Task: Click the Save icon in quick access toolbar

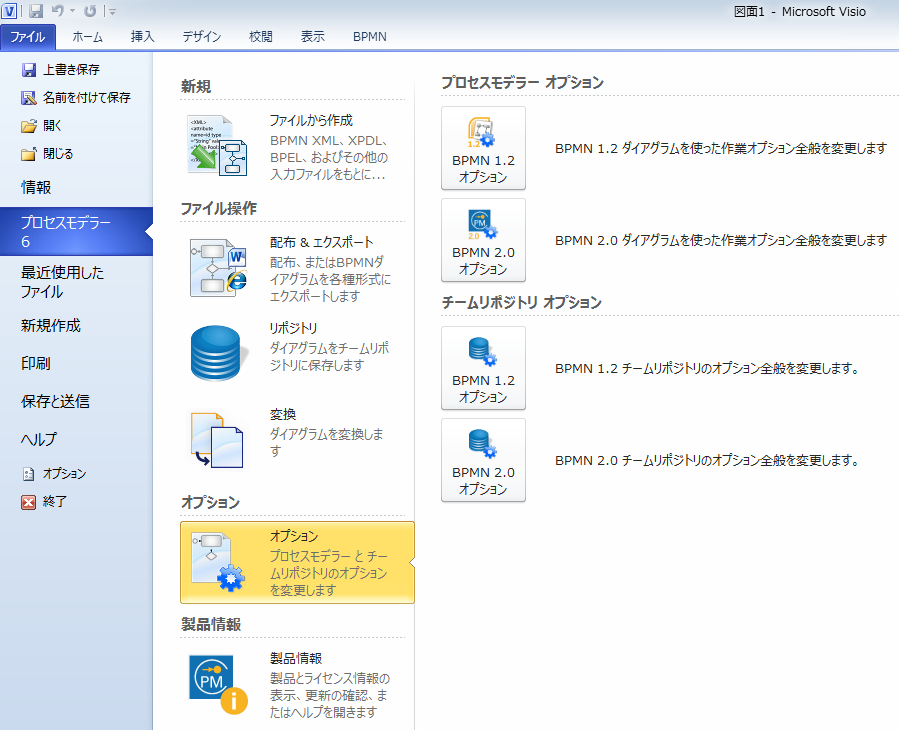Action: pos(36,11)
